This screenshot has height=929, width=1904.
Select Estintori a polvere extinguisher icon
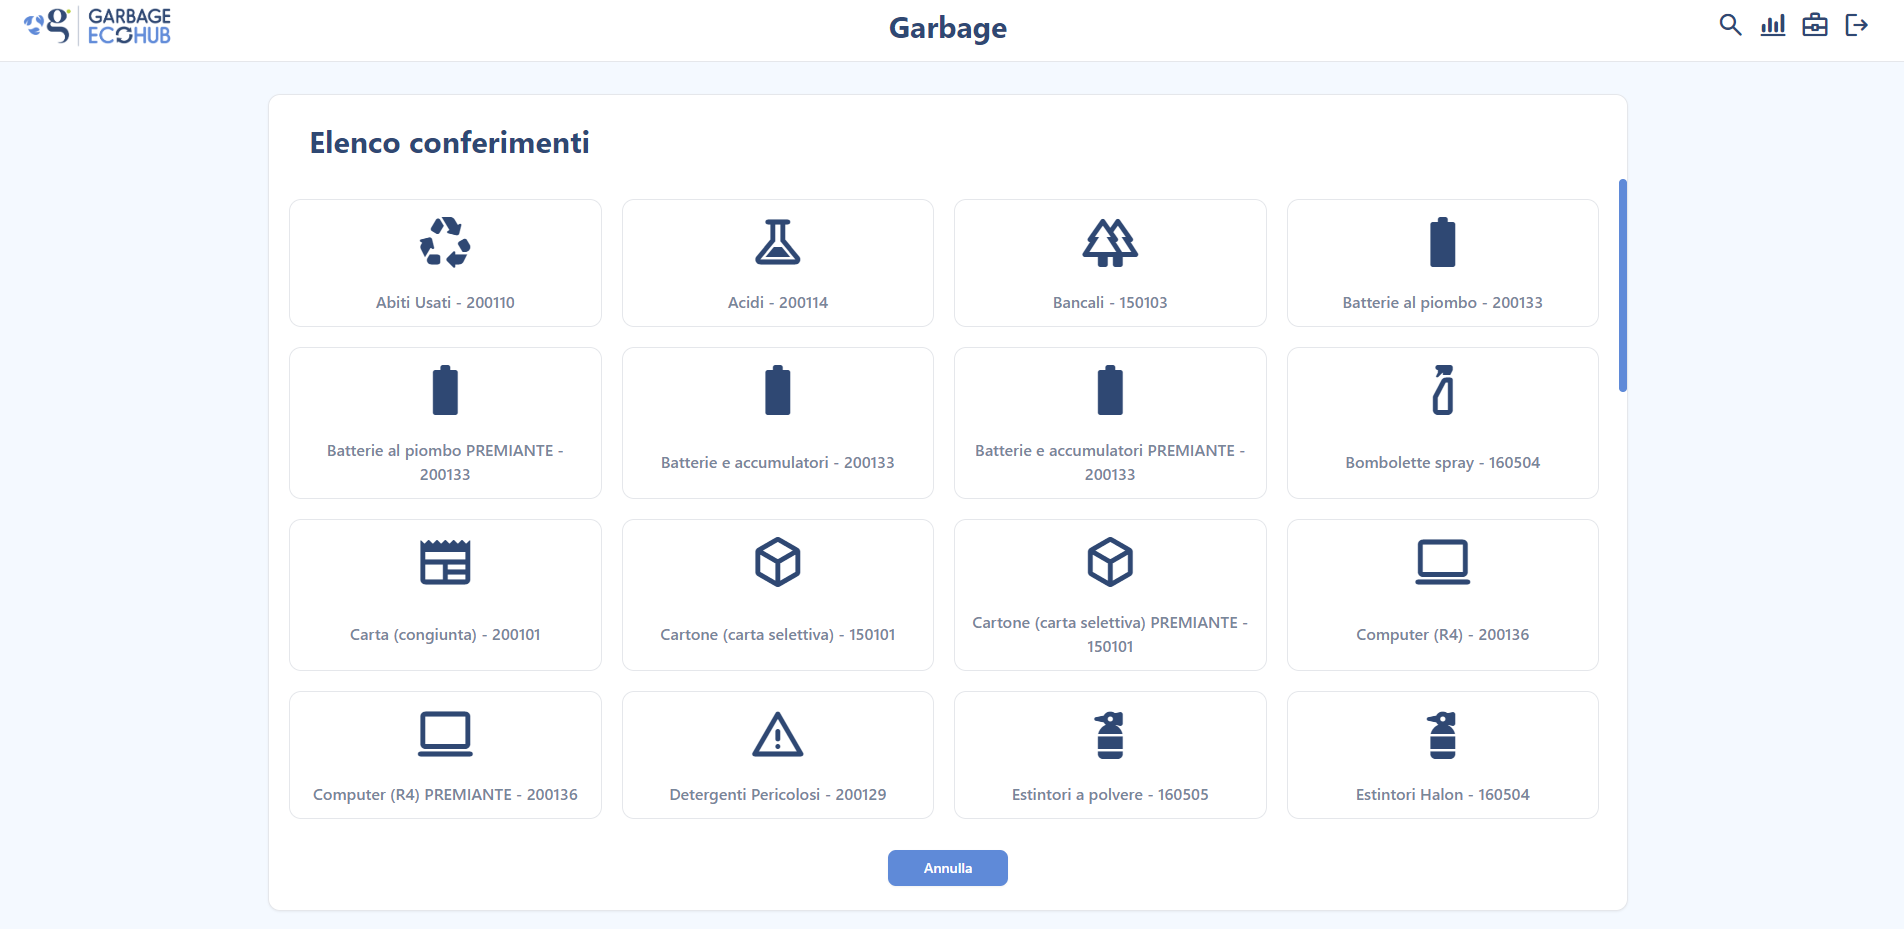1110,735
